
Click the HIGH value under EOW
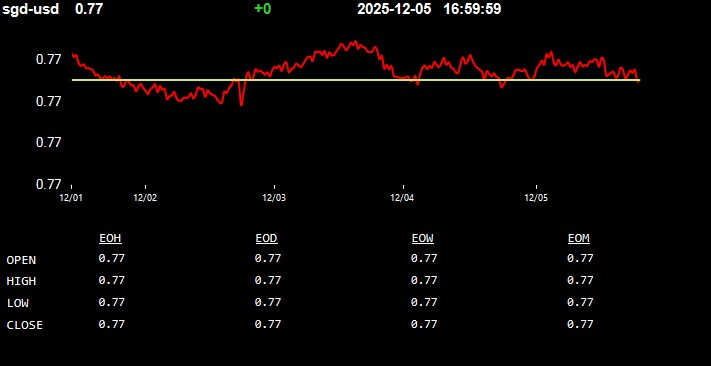[x=424, y=280]
